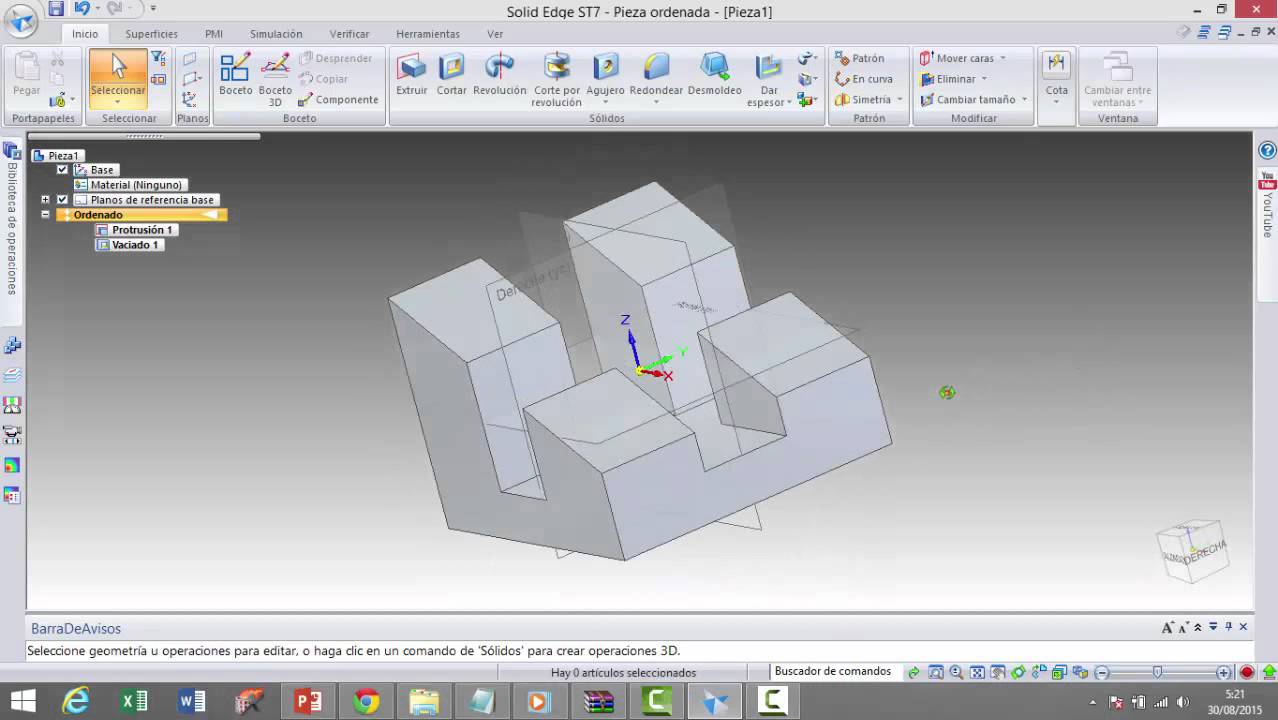This screenshot has height=720, width=1278.
Task: Switch to the Verificar tab
Action: (x=349, y=34)
